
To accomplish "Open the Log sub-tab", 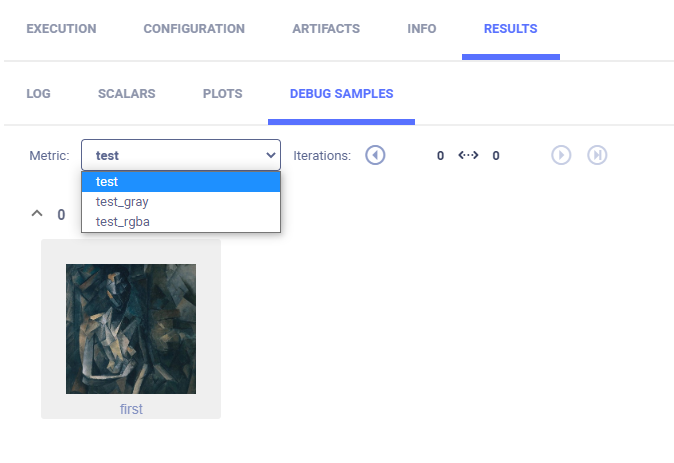I will point(38,94).
